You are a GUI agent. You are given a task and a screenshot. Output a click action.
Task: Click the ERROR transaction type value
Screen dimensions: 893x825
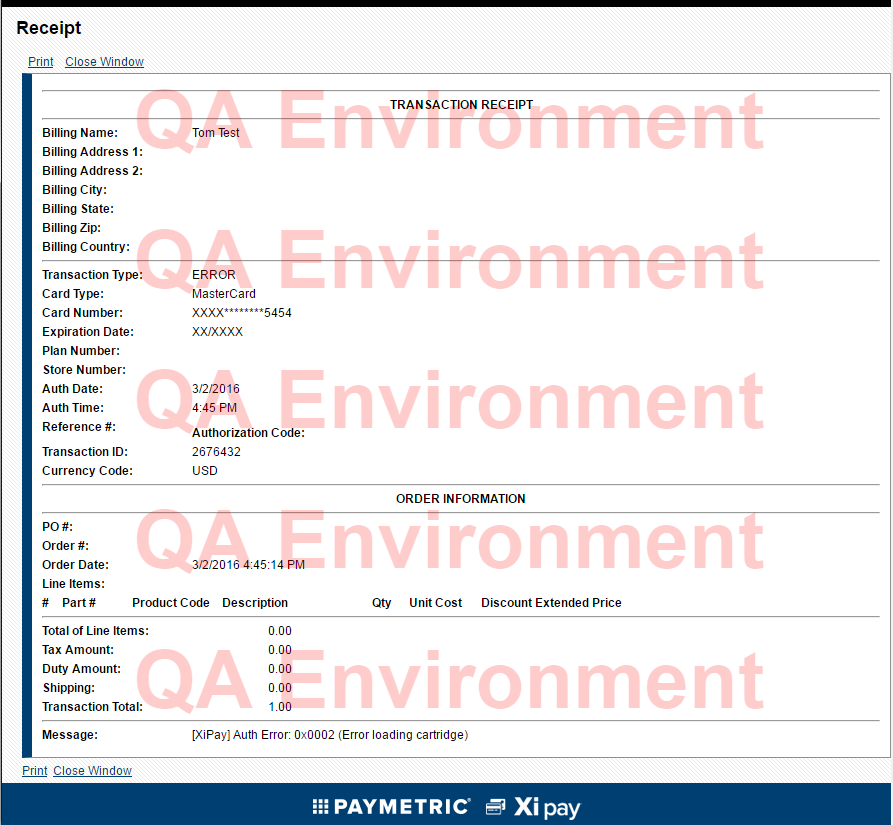click(x=214, y=275)
